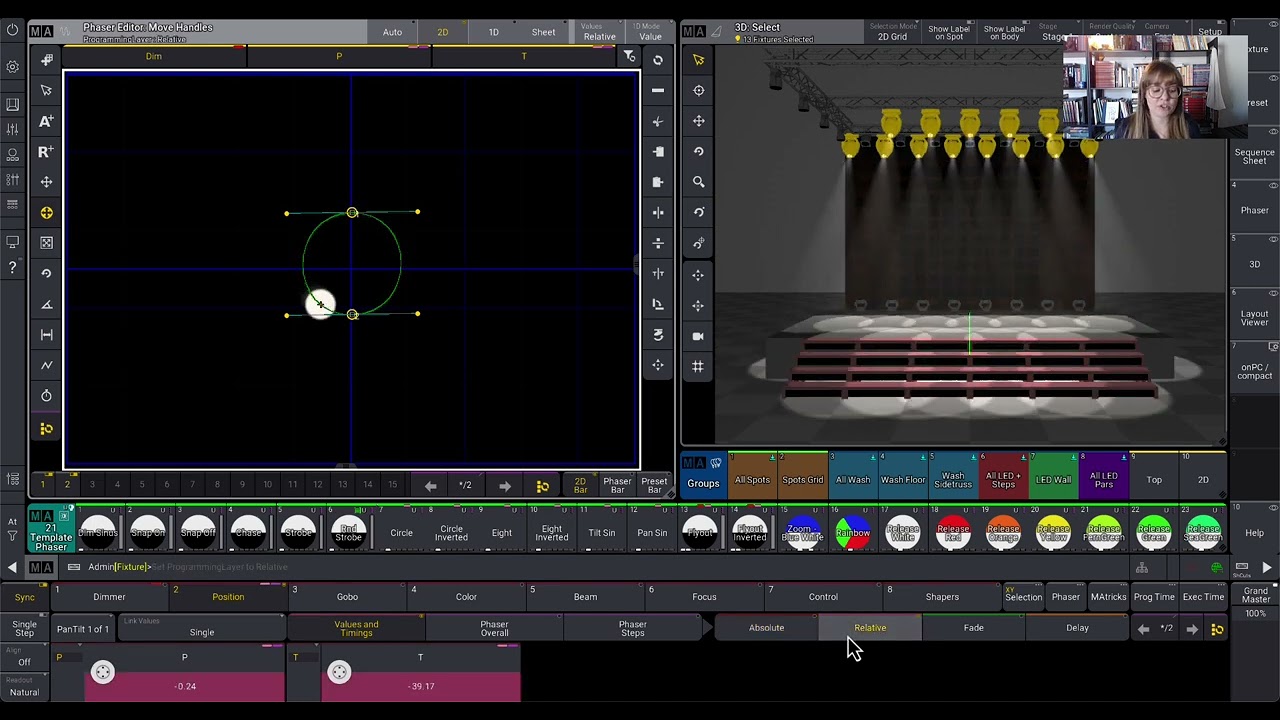Select the 3D window select arrow tool
This screenshot has width=1280, height=720.
(698, 60)
